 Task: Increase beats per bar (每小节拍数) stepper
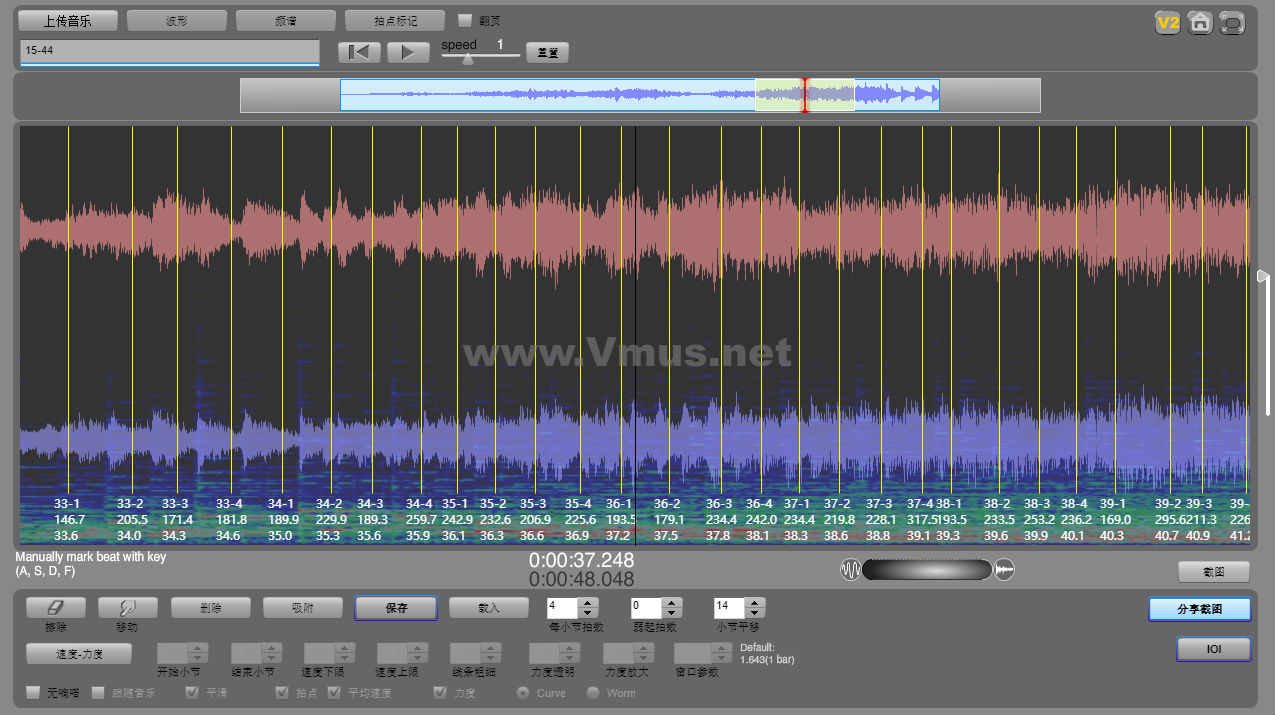coord(588,602)
